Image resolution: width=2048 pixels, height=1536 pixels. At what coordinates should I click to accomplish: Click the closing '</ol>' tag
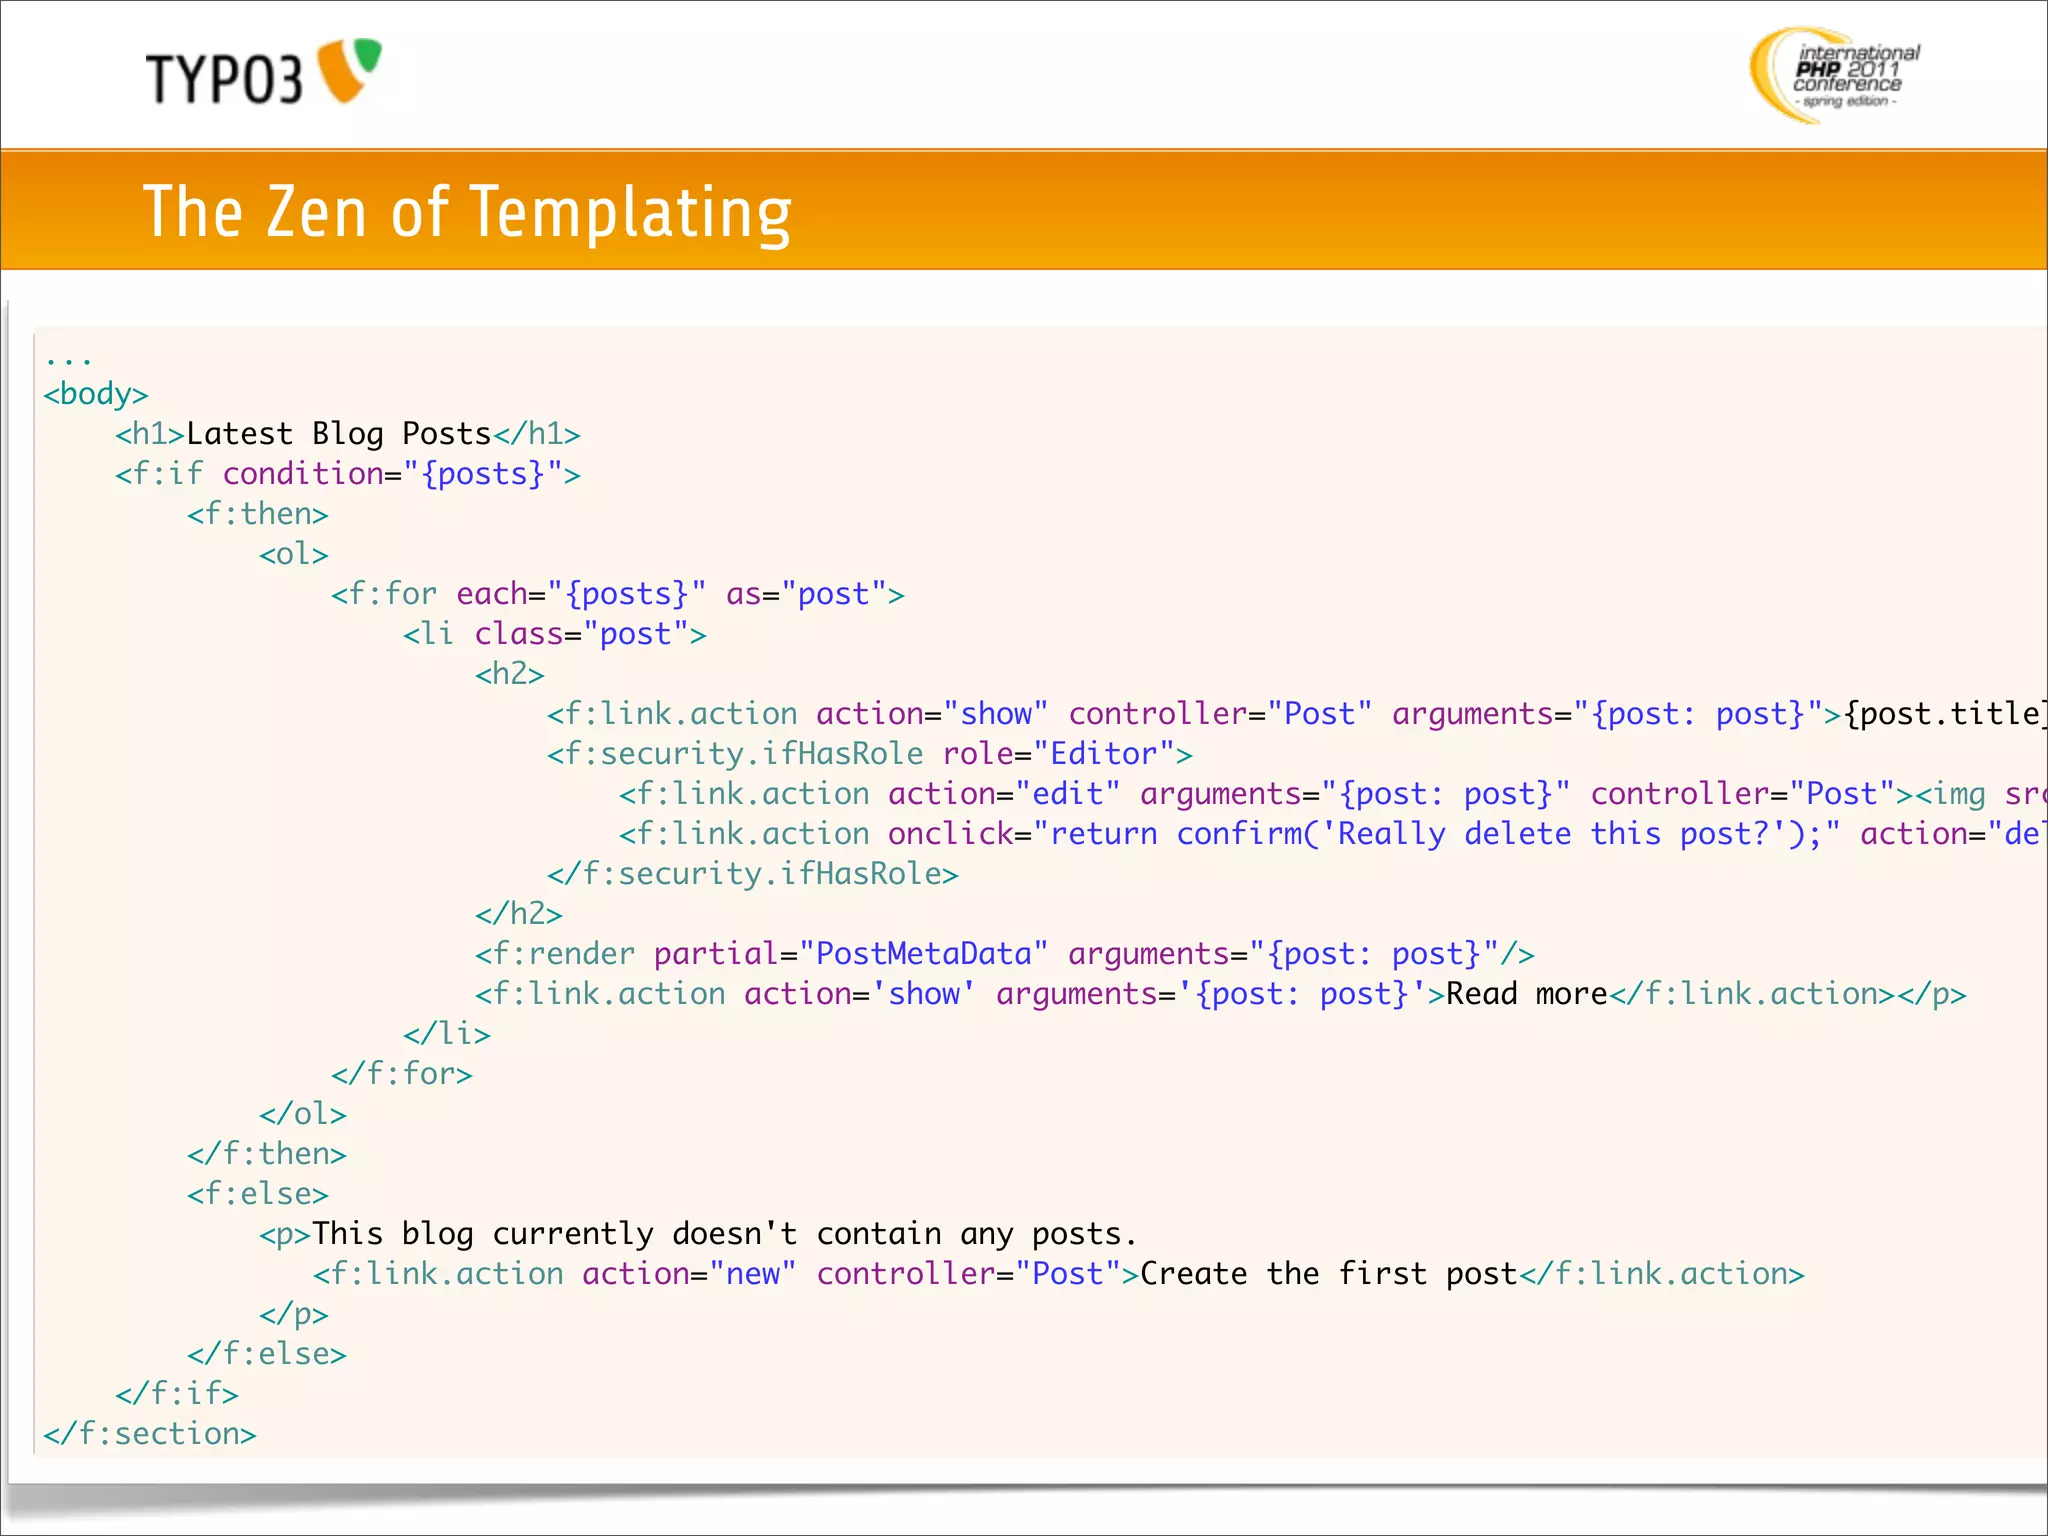point(303,1114)
